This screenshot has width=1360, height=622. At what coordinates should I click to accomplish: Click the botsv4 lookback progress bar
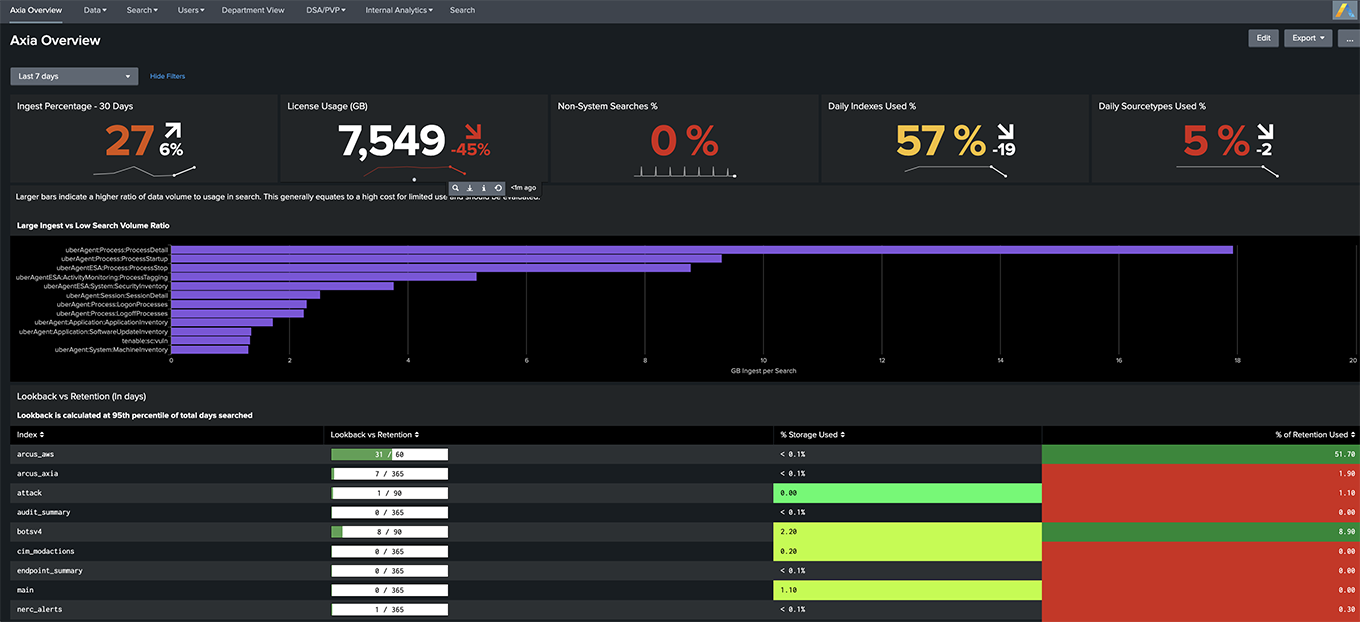pos(389,531)
